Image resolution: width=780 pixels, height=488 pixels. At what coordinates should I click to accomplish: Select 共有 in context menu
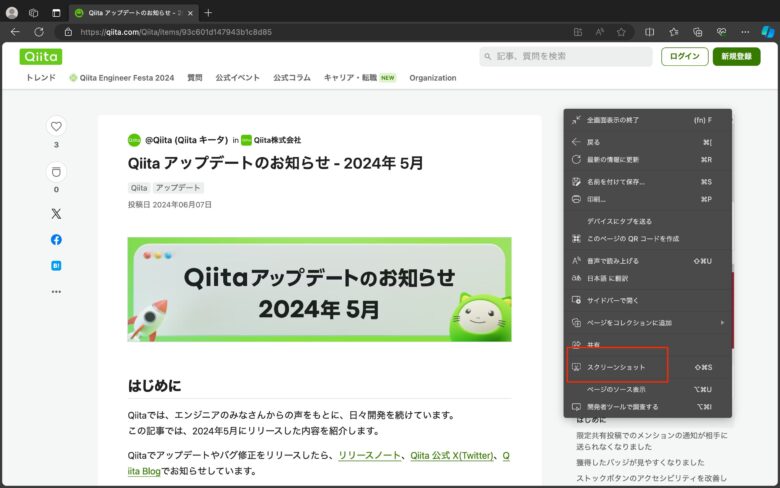pyautogui.click(x=647, y=345)
